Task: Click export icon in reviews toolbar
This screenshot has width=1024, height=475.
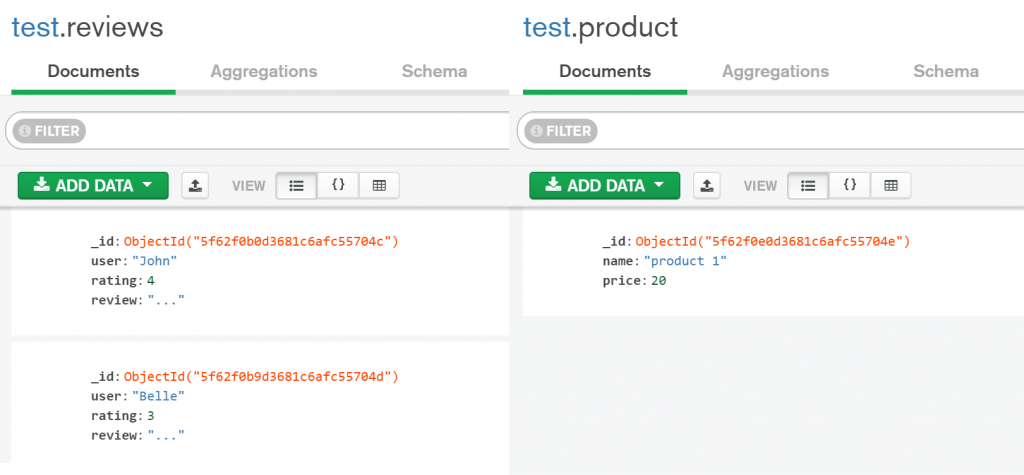Action: (x=196, y=185)
